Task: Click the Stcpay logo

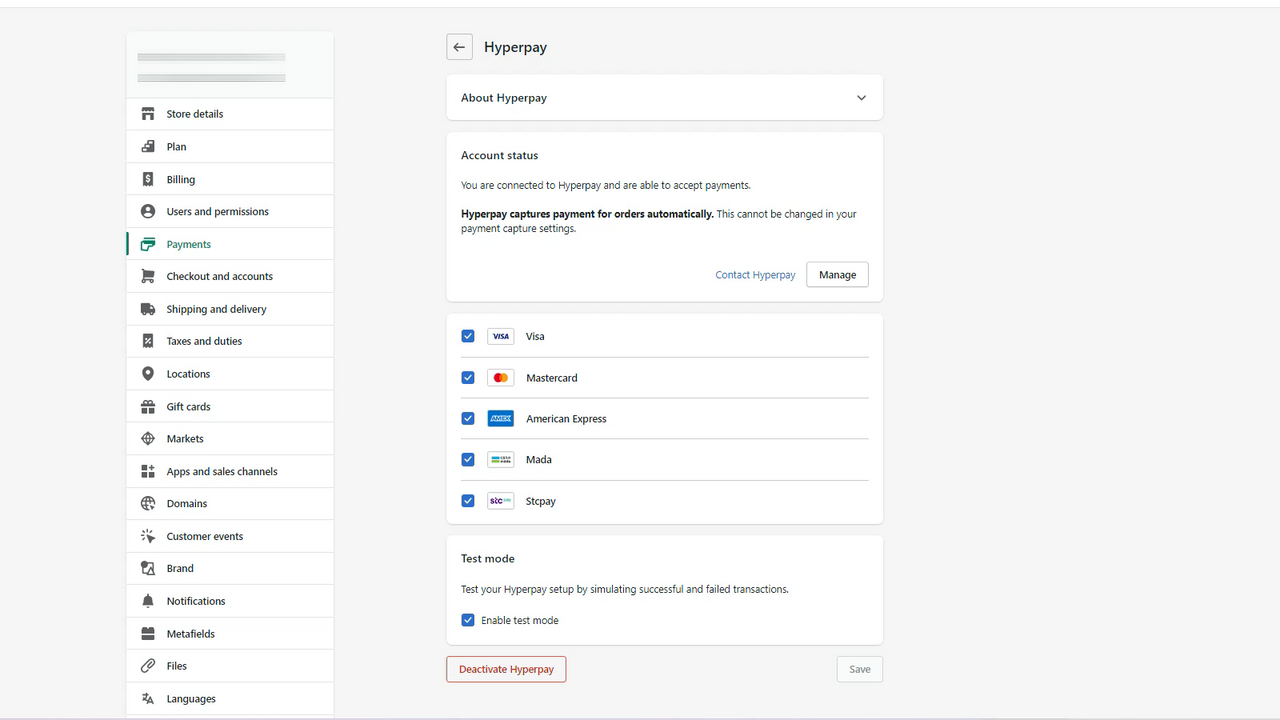Action: point(501,501)
